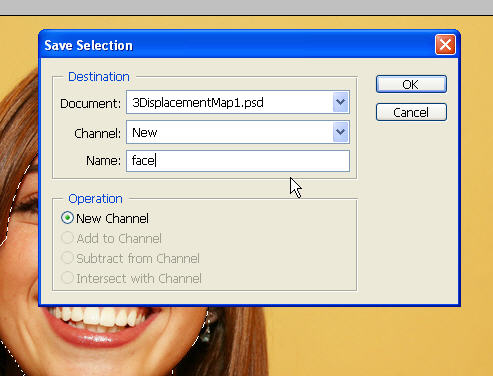Click the 3DisplacementMap1.psd document value
493x376 pixels.
pos(198,102)
